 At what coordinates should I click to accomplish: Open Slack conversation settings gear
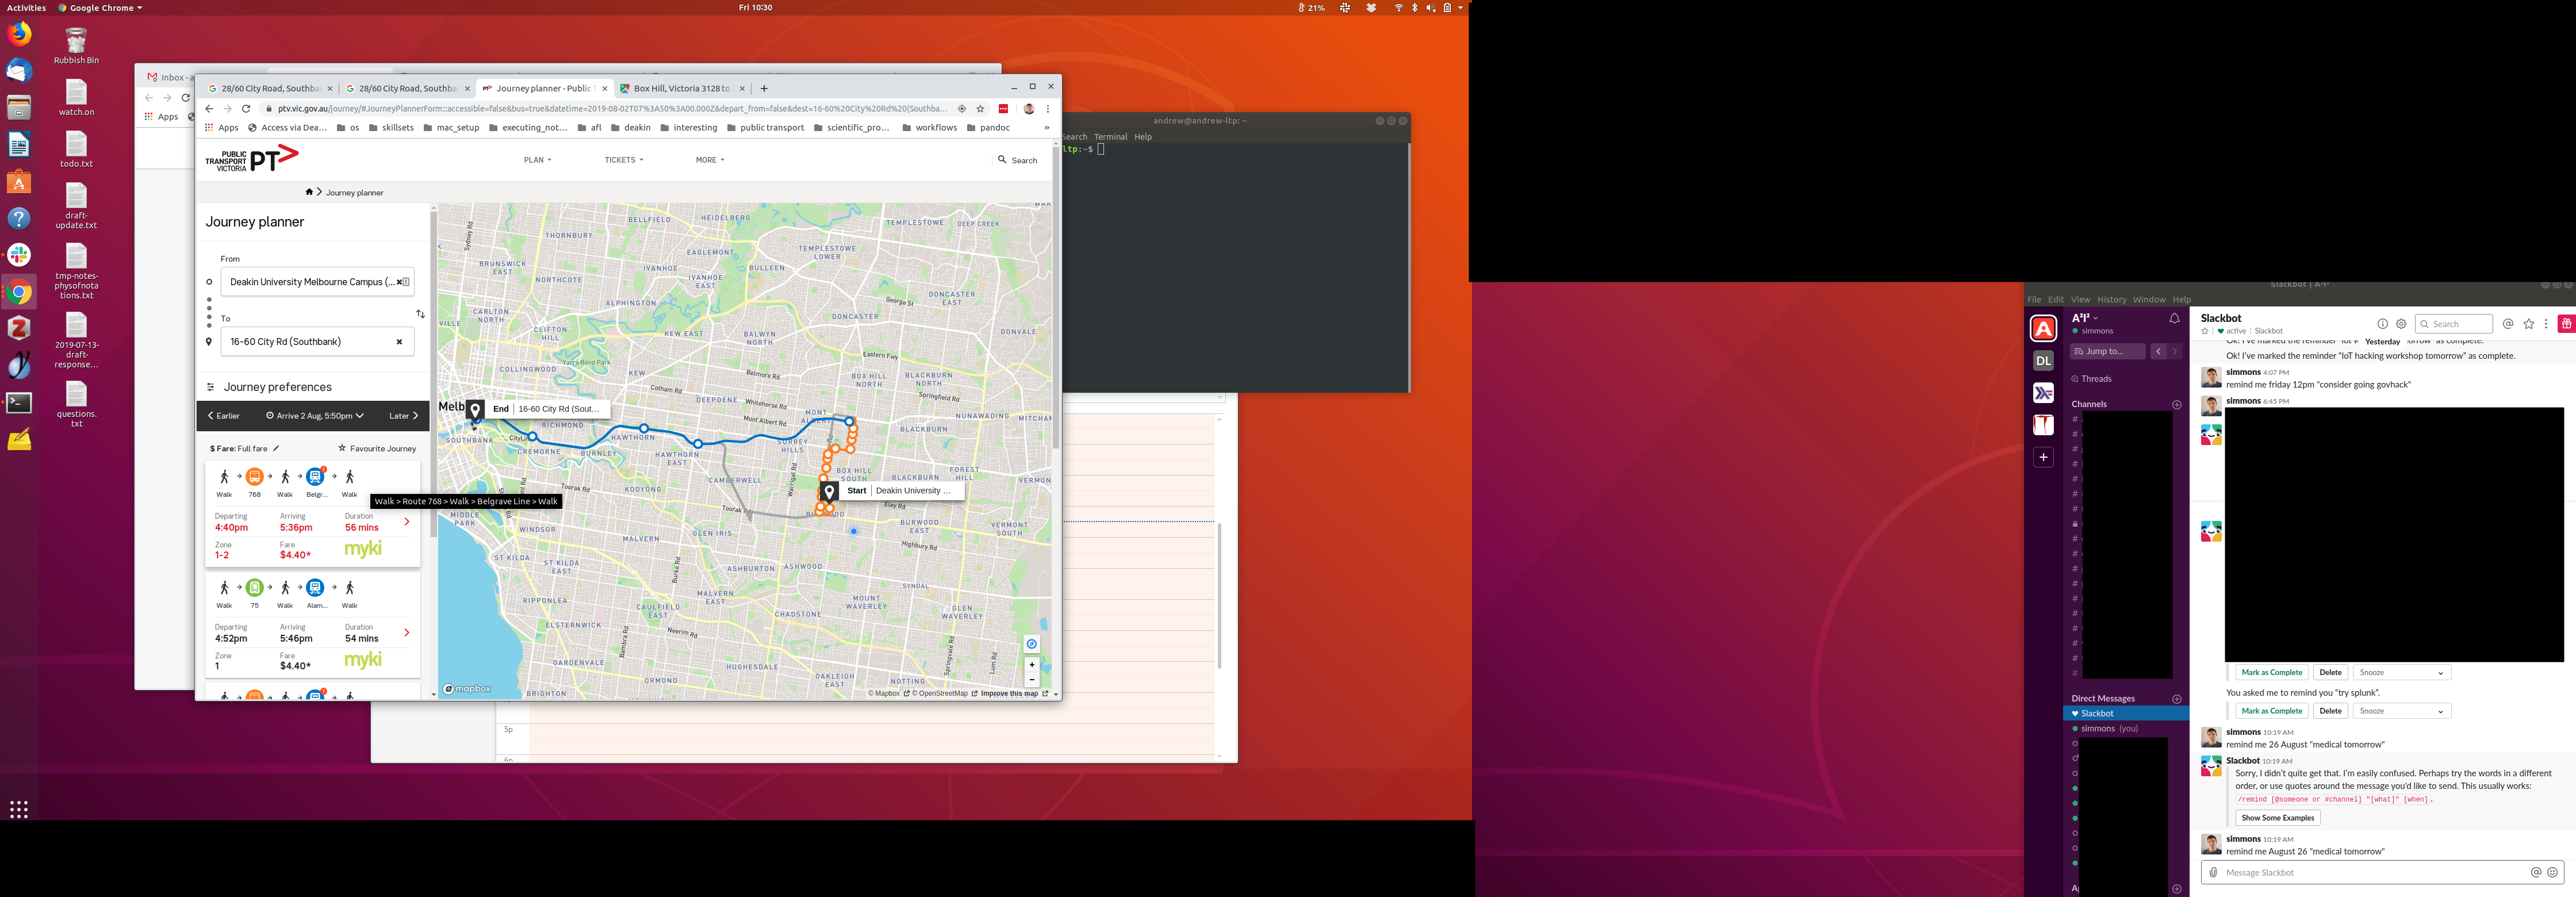2401,324
